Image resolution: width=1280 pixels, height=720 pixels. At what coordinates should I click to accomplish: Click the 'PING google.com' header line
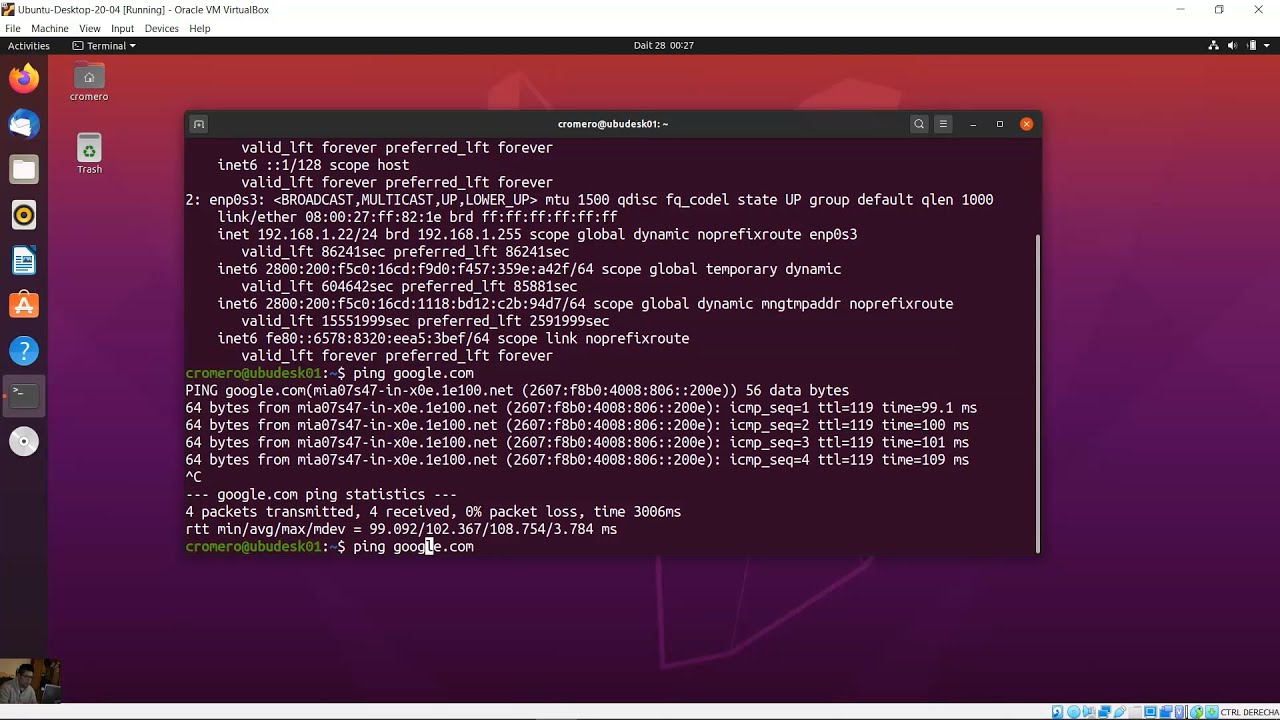(x=517, y=391)
